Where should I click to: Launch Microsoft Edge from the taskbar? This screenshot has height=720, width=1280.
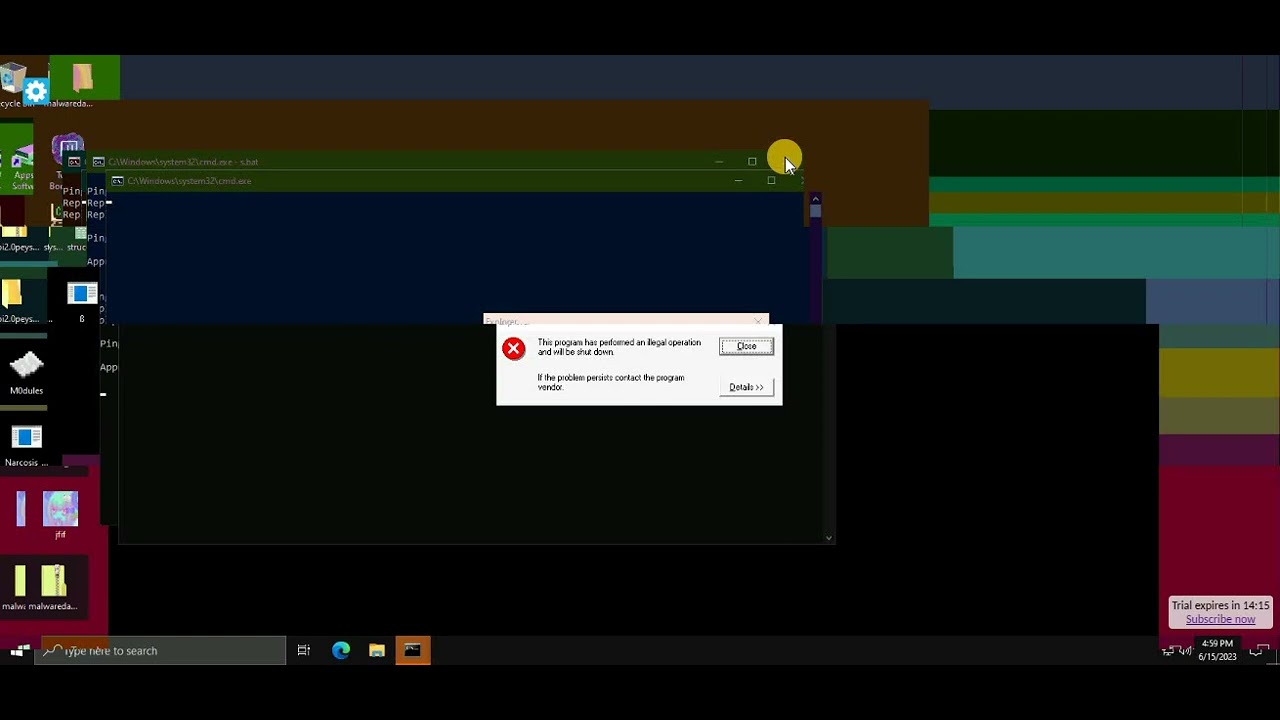point(341,651)
